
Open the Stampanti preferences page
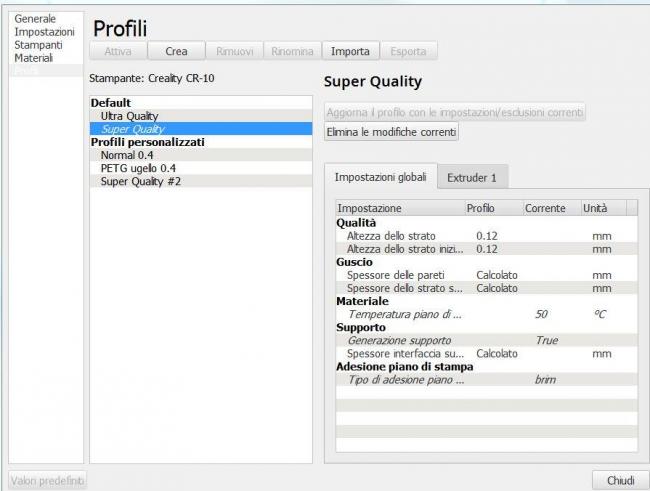click(x=37, y=45)
